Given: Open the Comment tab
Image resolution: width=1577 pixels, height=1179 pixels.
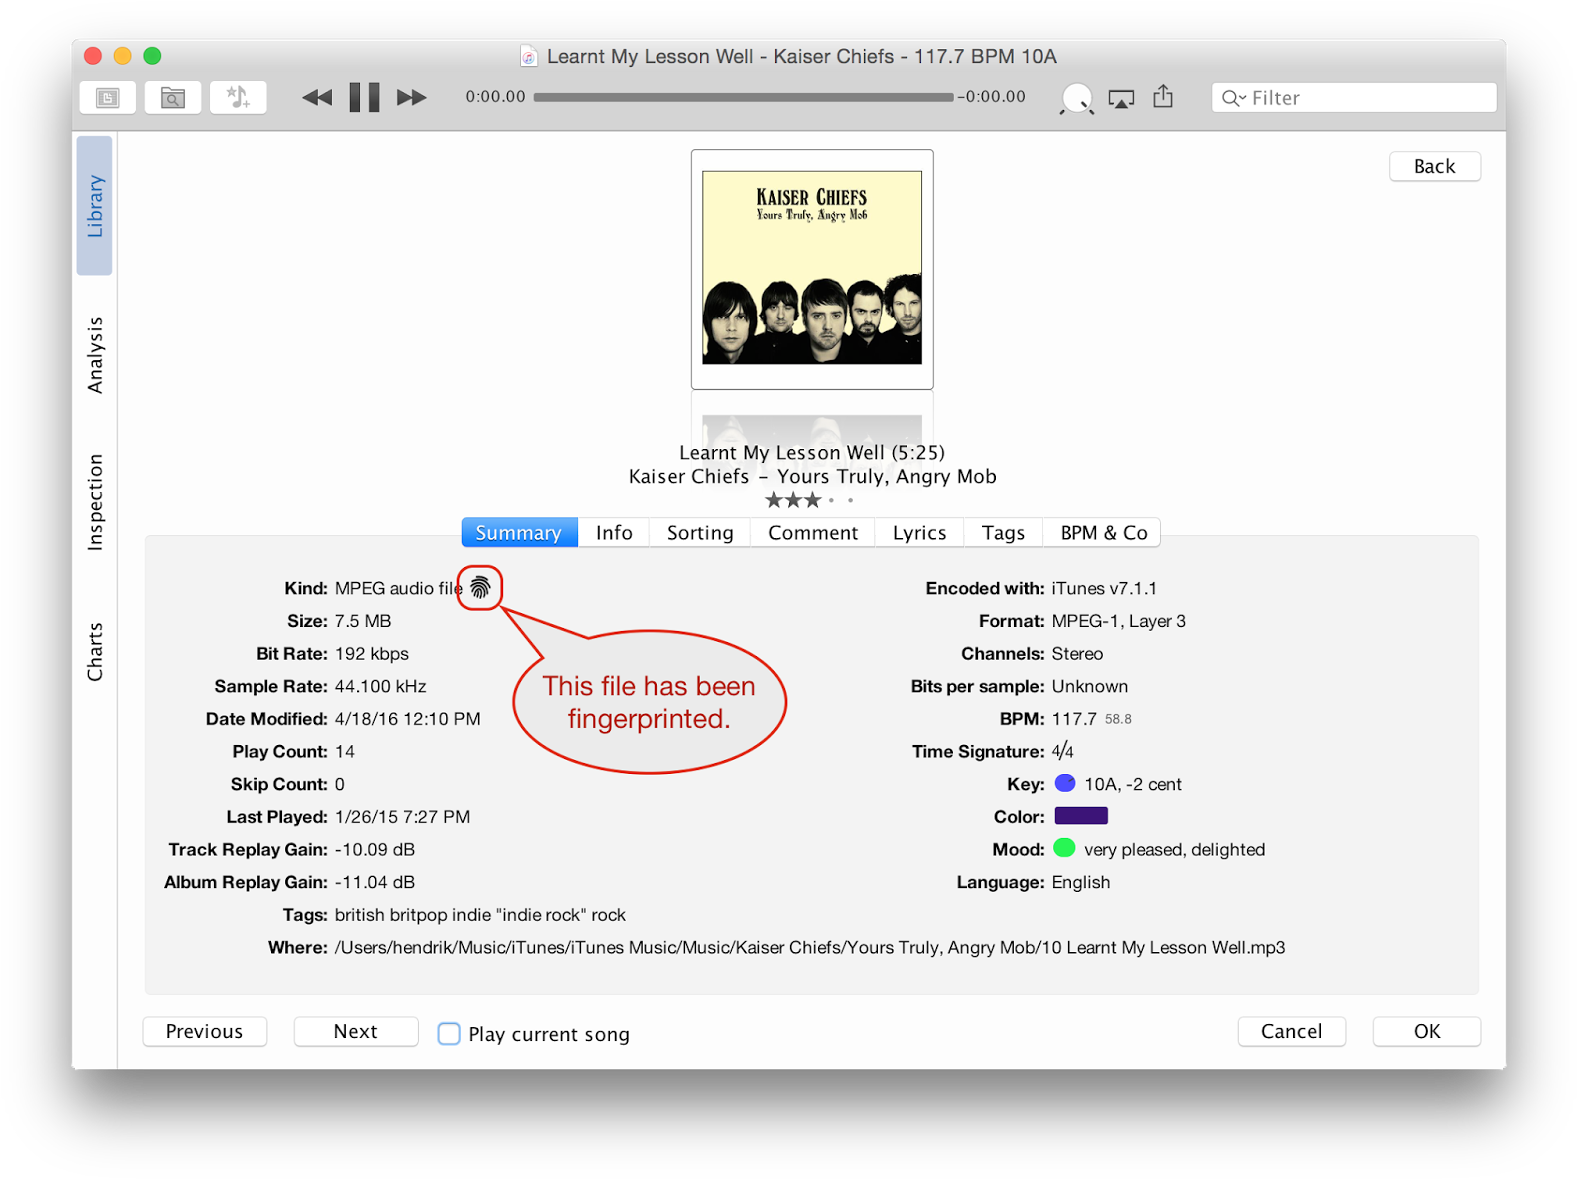Looking at the screenshot, I should click(x=813, y=532).
